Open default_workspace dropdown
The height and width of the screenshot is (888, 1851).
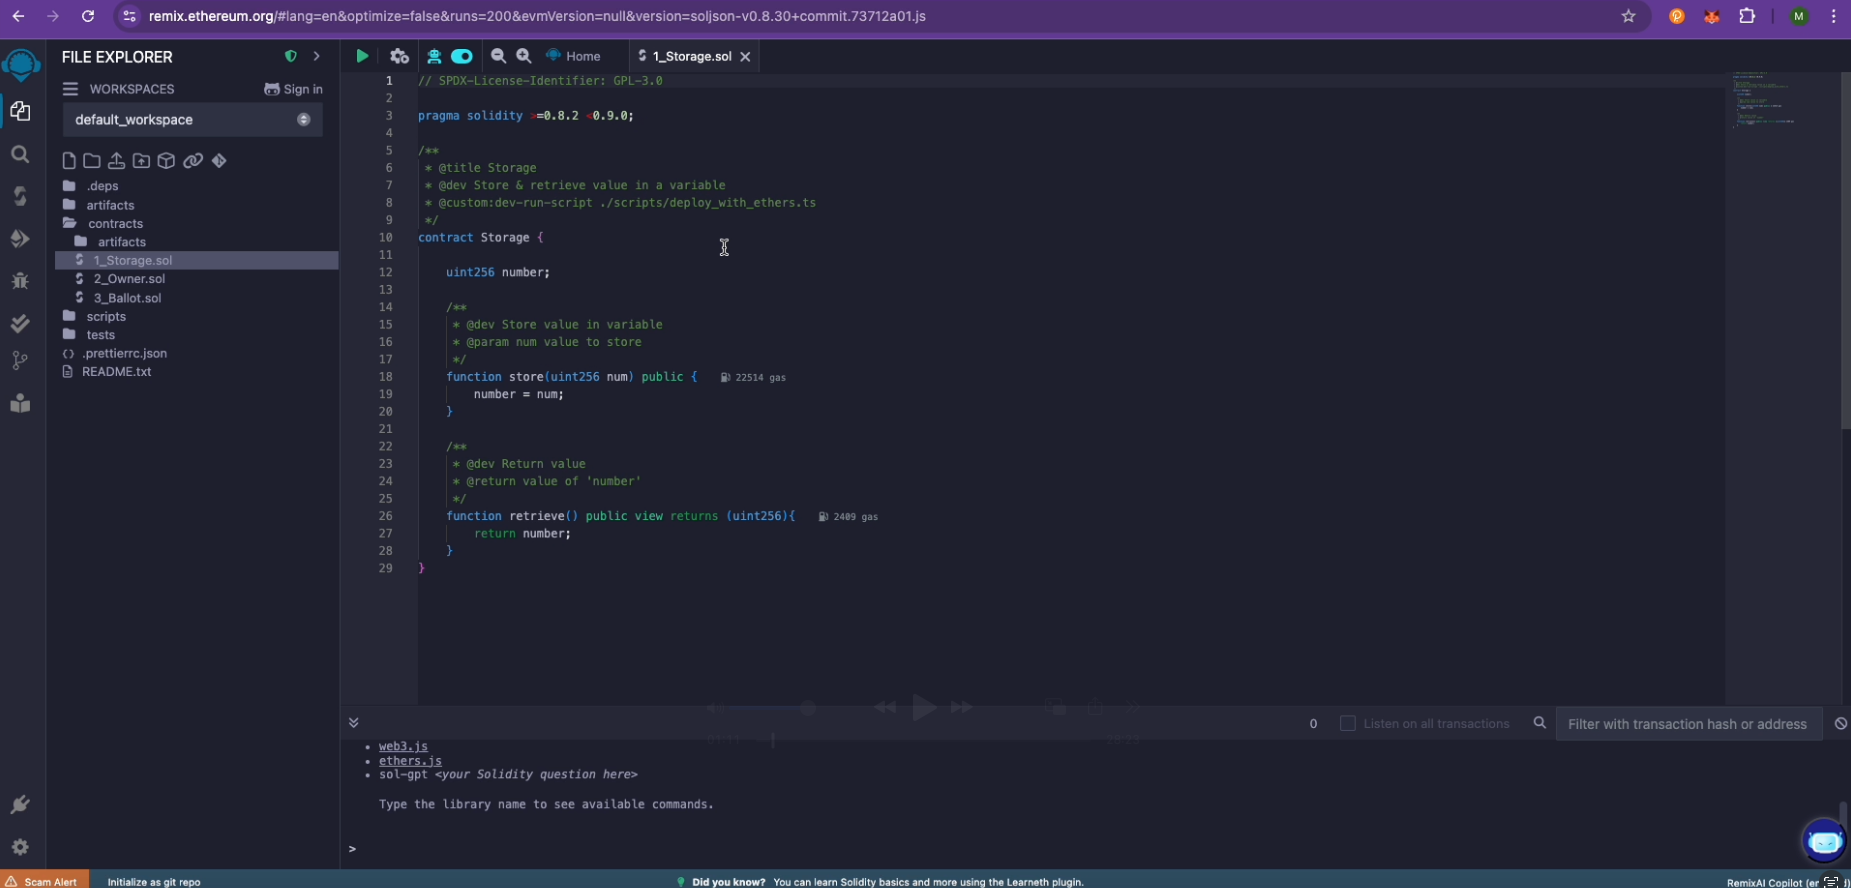pos(192,120)
